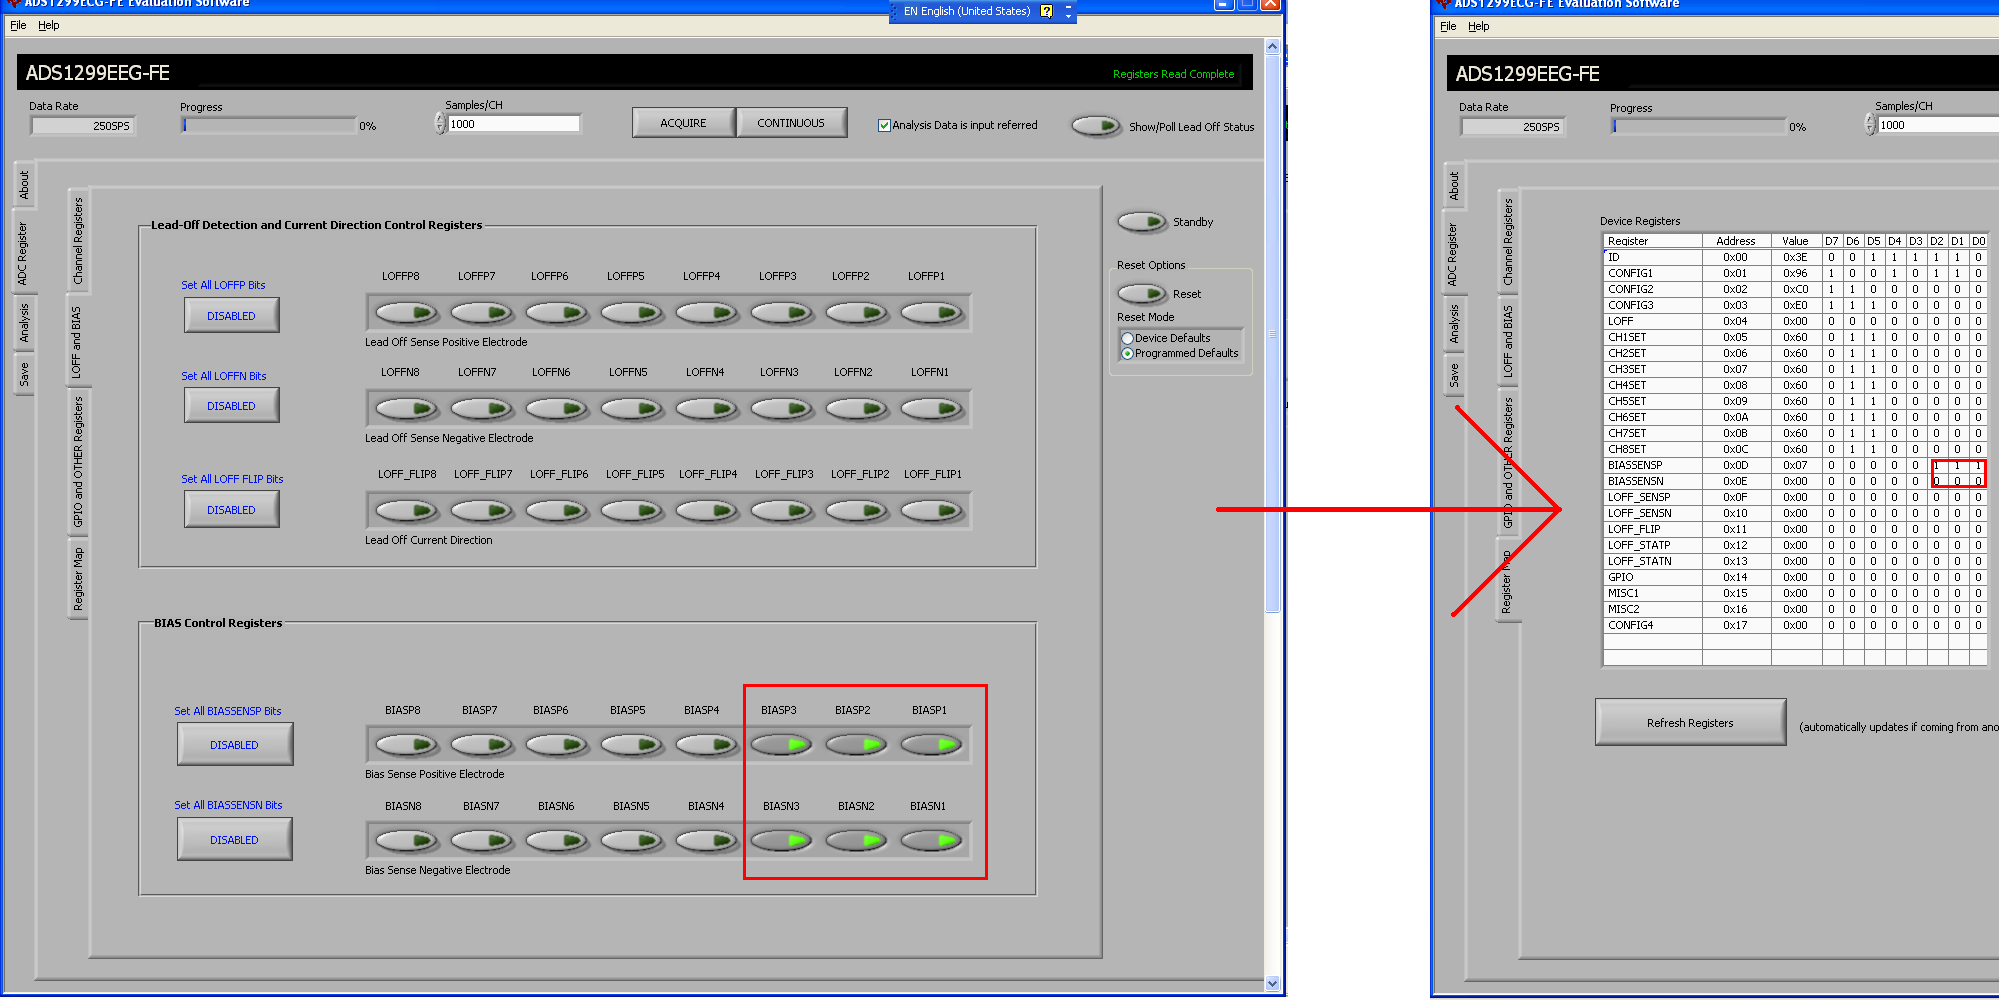Turn off the BIASP2 switch
Screen dimensions: 2000x1000
pyautogui.click(x=857, y=744)
